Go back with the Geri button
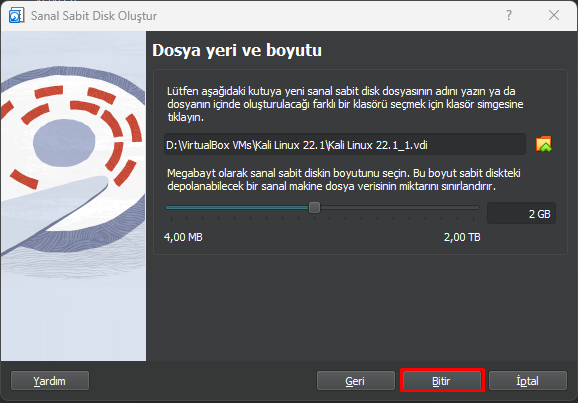The width and height of the screenshot is (578, 403). pyautogui.click(x=356, y=381)
